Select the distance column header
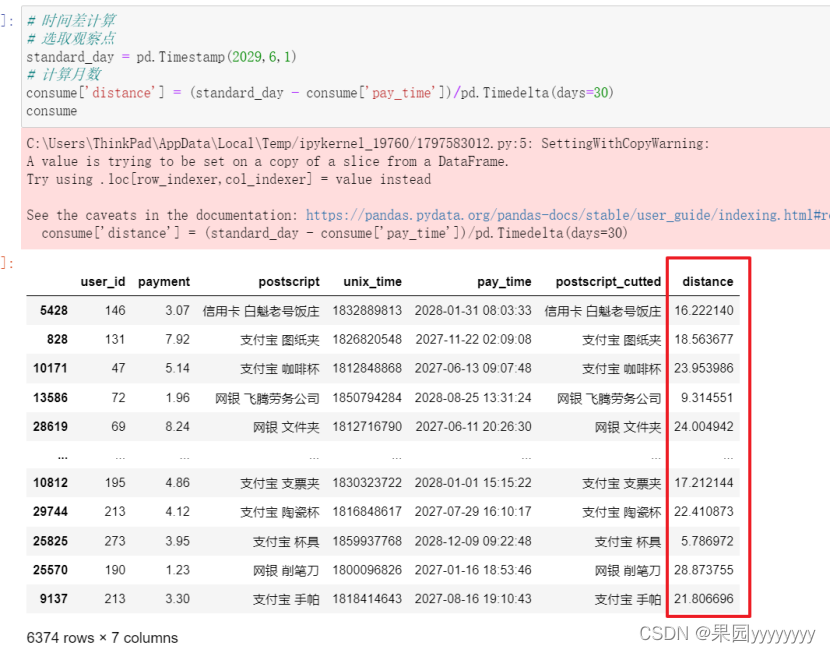This screenshot has width=831, height=653. coord(707,281)
